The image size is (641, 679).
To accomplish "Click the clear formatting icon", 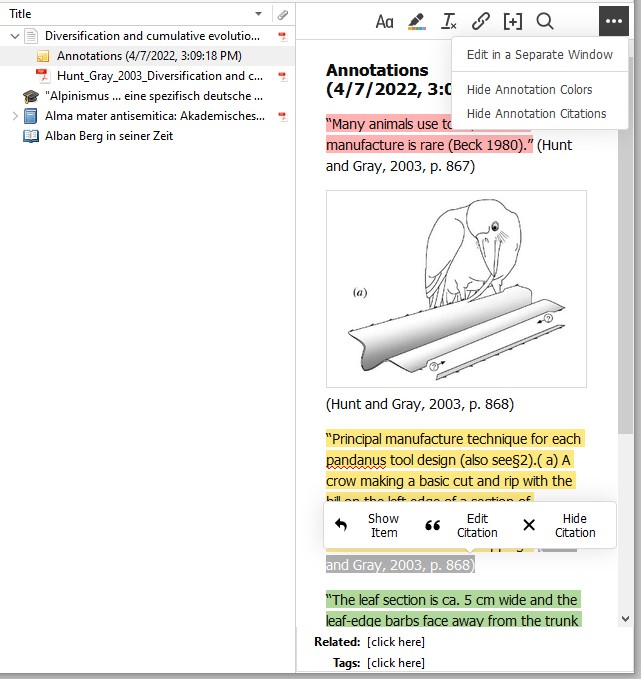I will [449, 21].
